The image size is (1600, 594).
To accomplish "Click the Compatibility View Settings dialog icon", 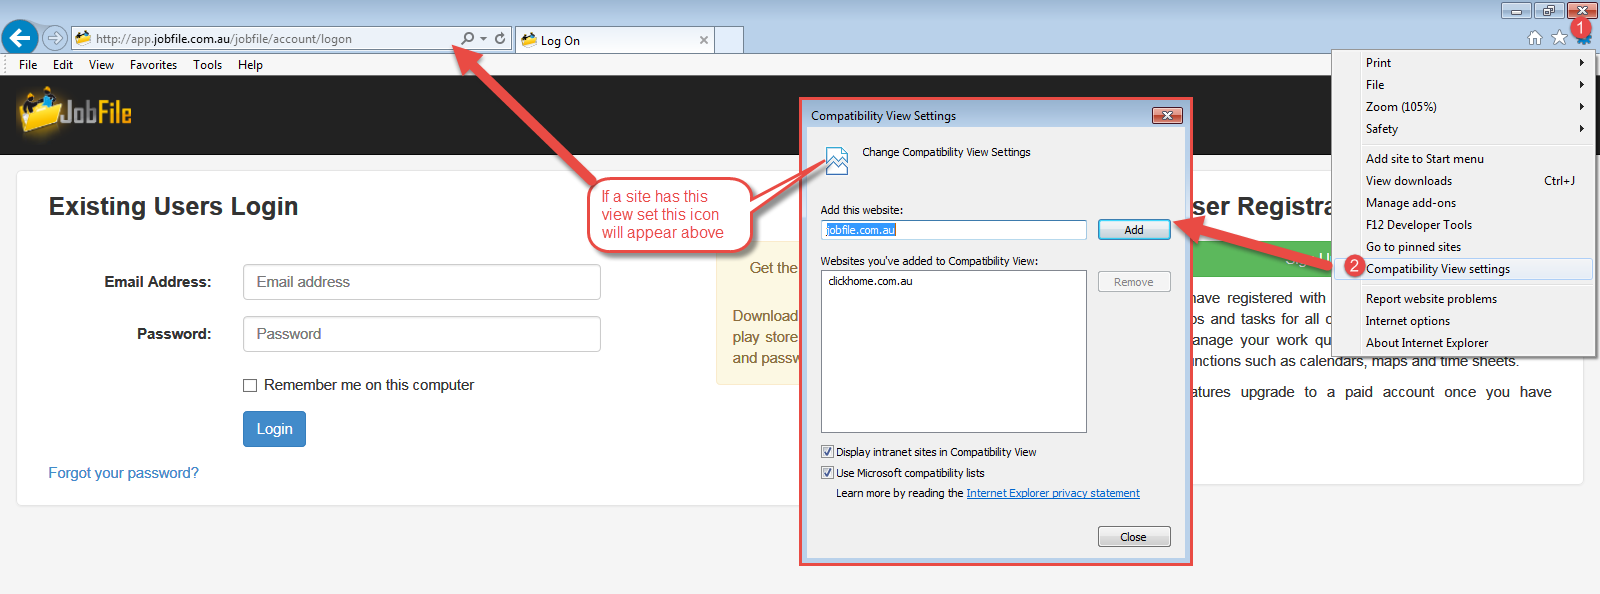I will point(836,160).
